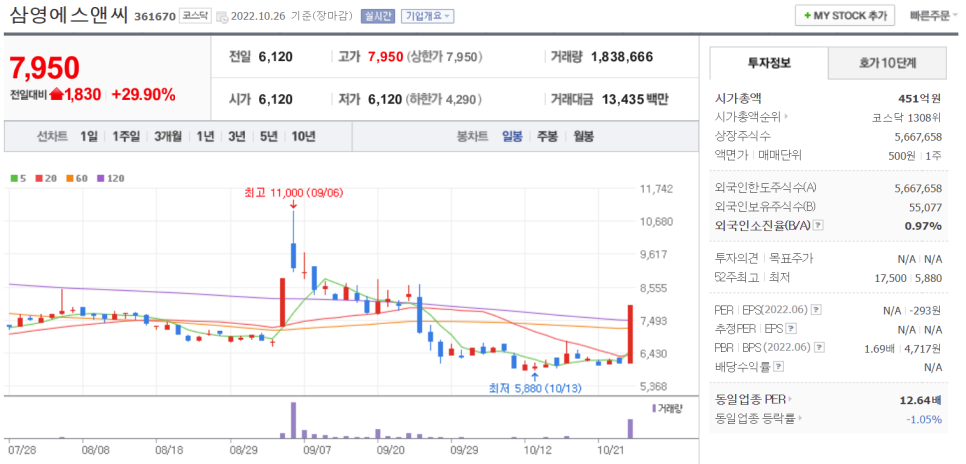
Task: Click the orange 60-day moving average swatch
Action: click(x=70, y=179)
